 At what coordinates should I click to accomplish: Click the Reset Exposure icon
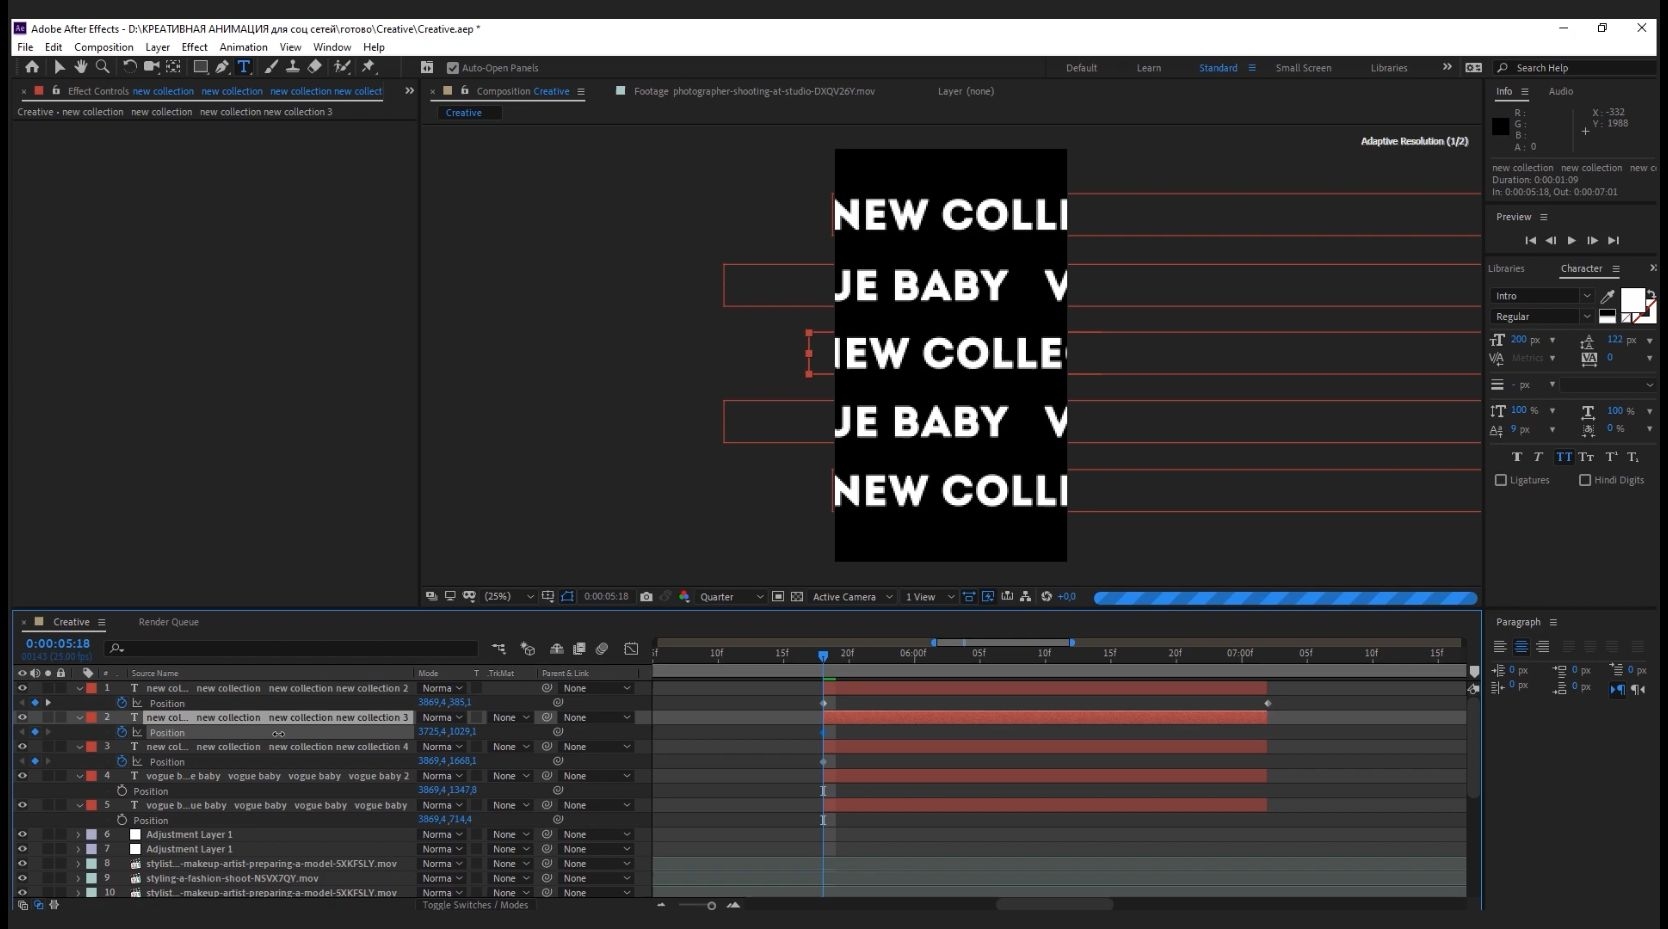[1046, 596]
